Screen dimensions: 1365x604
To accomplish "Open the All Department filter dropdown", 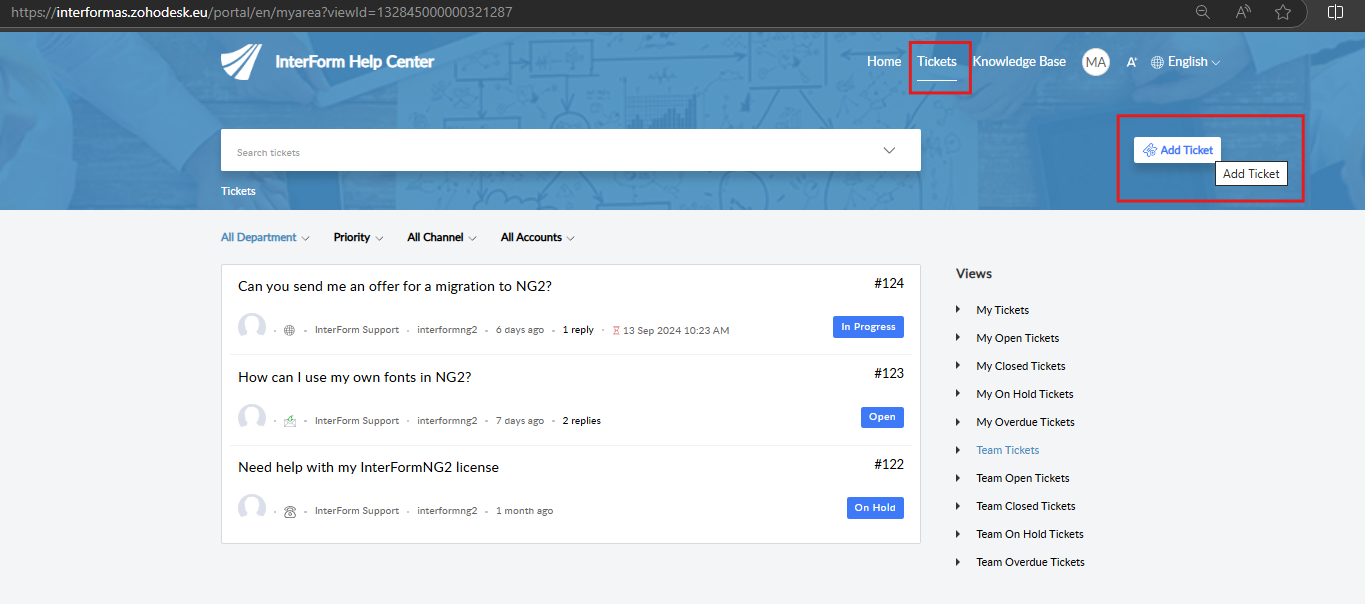I will (x=265, y=238).
